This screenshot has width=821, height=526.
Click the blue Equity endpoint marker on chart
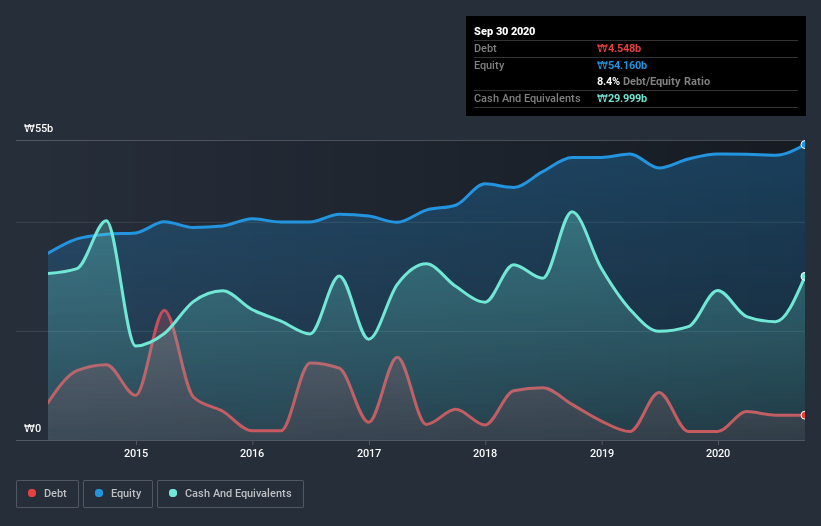804,145
